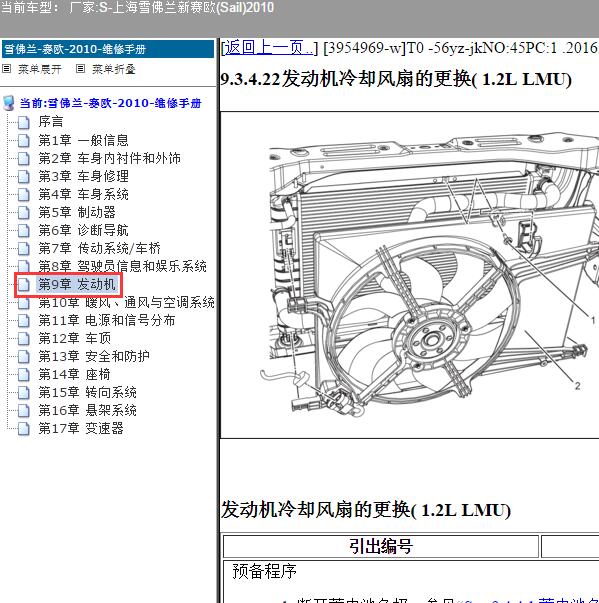This screenshot has height=603, width=599.
Task: Click the 引出编号 table header cell
Action: point(381,546)
